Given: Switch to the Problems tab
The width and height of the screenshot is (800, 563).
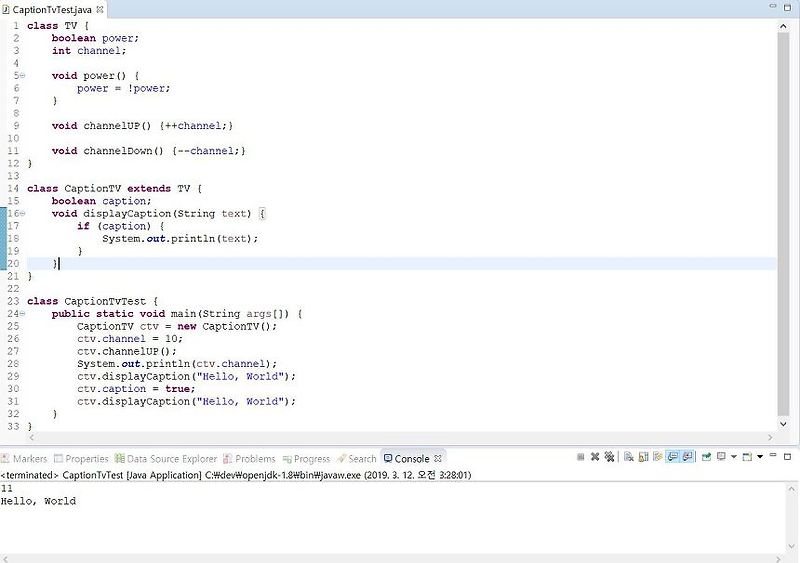Looking at the screenshot, I should tap(249, 458).
